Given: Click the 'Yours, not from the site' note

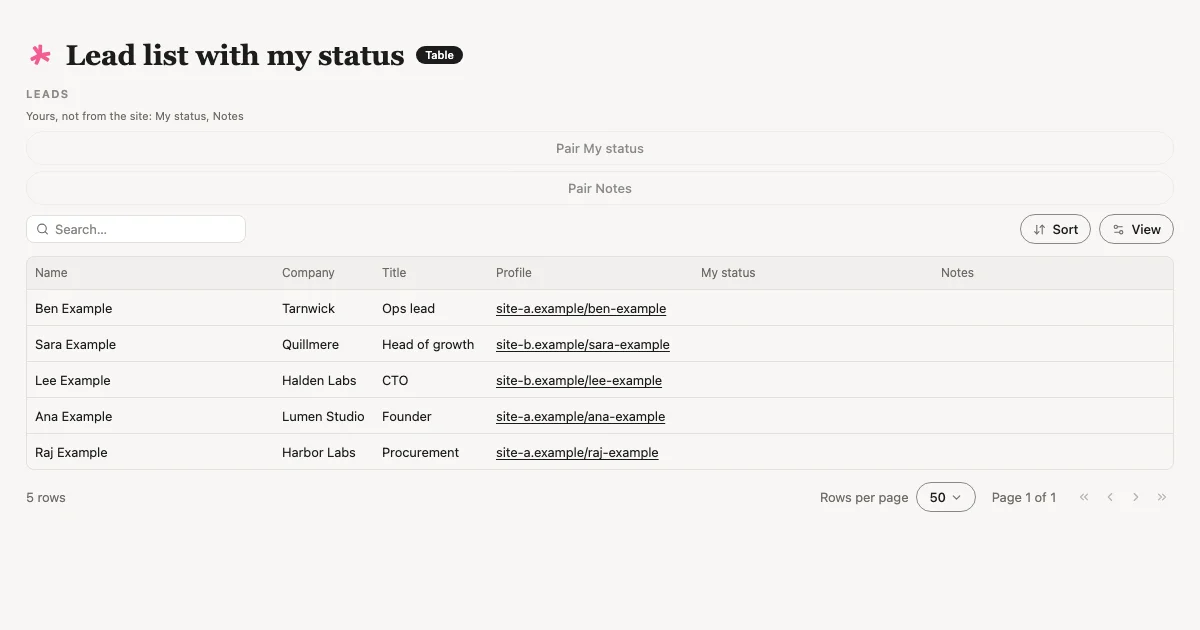Looking at the screenshot, I should [135, 116].
